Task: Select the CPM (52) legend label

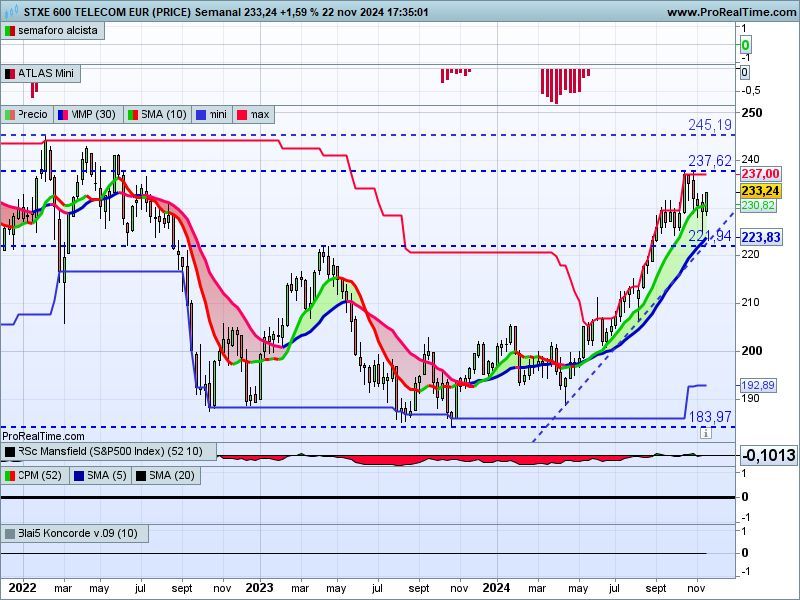Action: click(40, 476)
